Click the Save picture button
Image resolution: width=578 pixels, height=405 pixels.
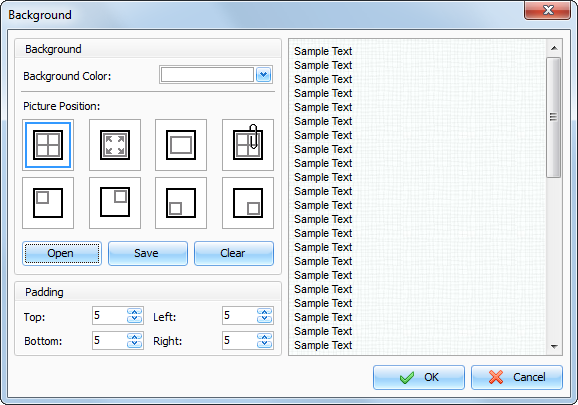click(x=148, y=254)
